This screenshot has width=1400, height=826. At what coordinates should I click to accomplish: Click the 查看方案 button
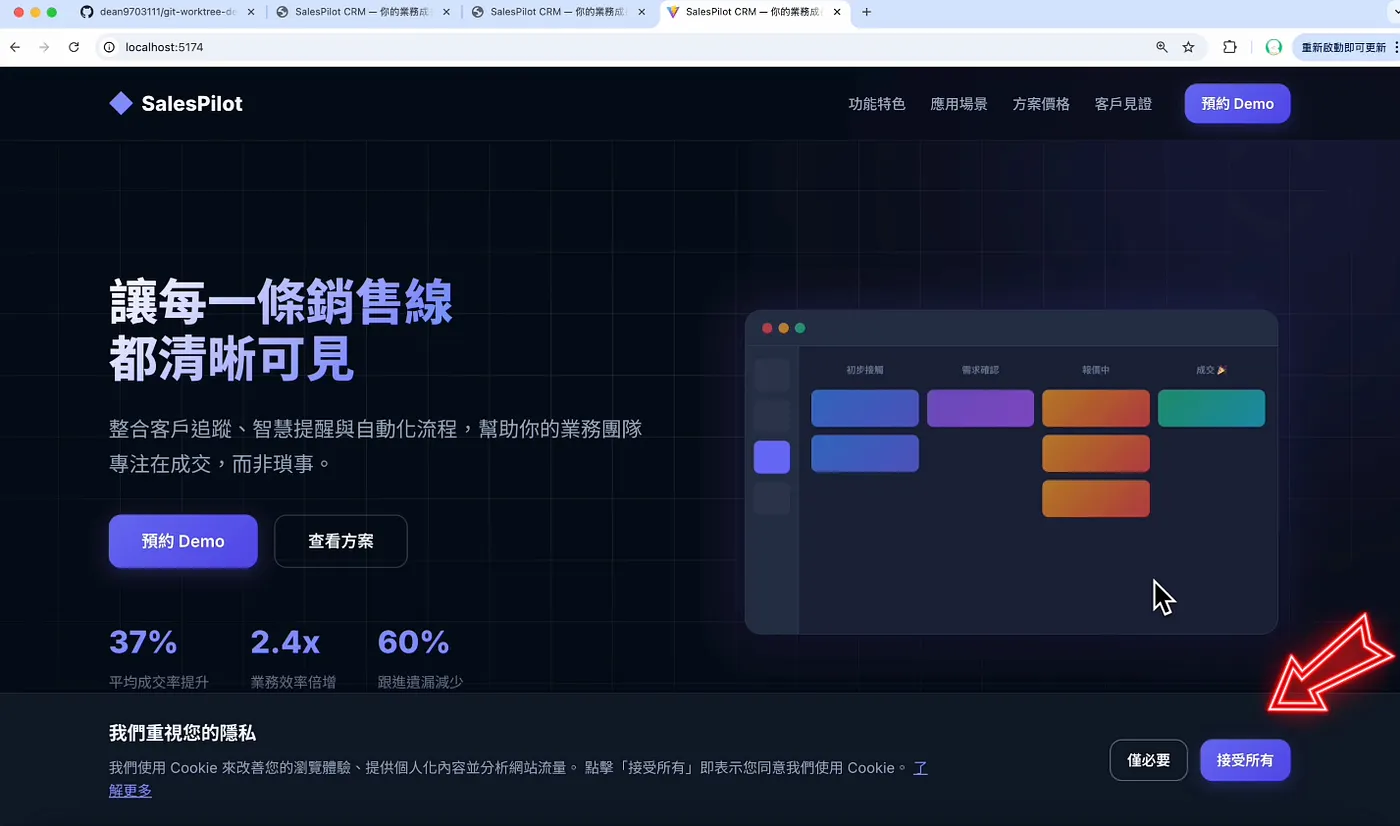coord(341,541)
